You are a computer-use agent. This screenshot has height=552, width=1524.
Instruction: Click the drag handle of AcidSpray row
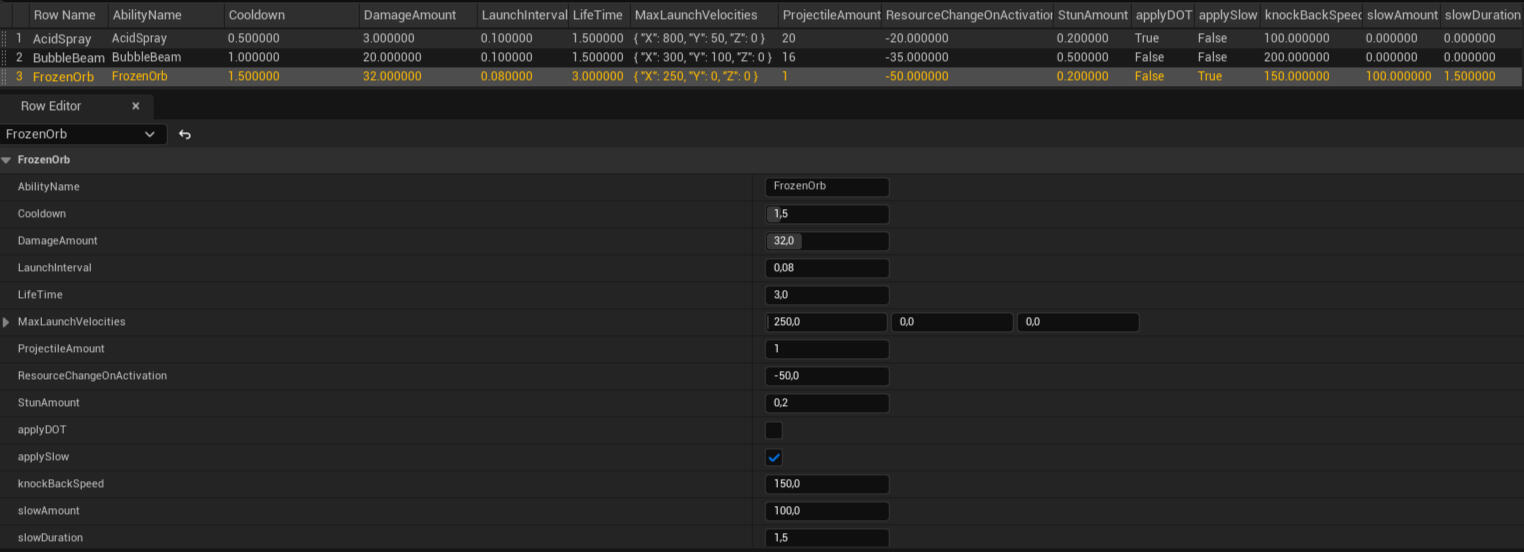pyautogui.click(x=5, y=38)
